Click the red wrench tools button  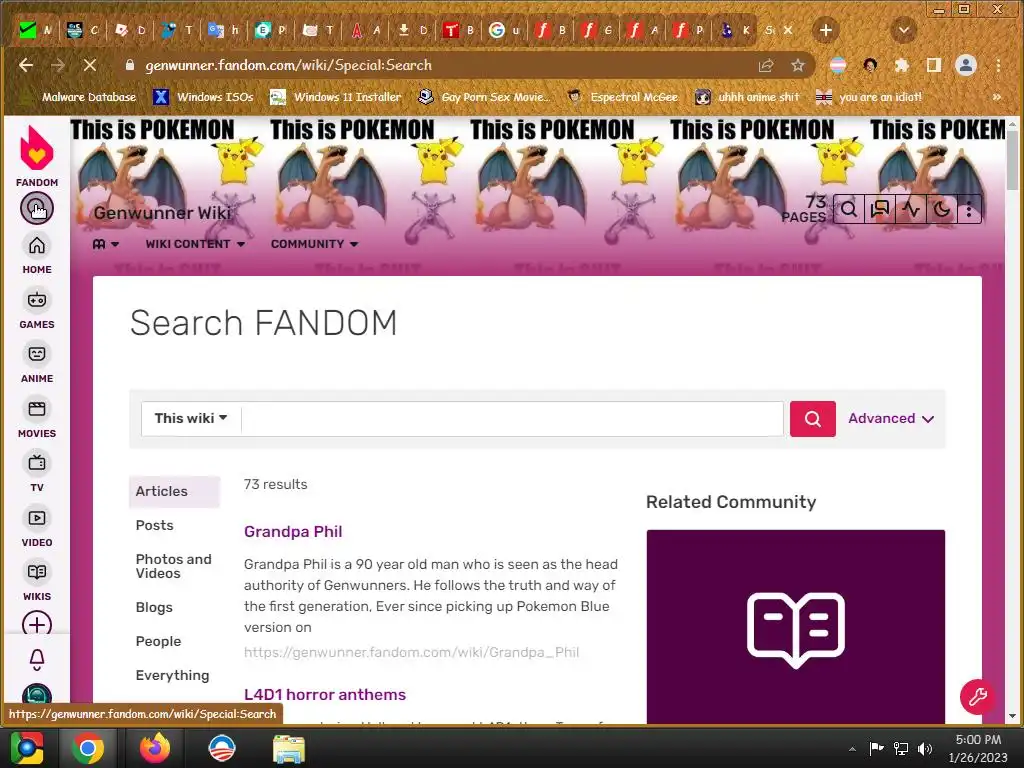pos(978,697)
